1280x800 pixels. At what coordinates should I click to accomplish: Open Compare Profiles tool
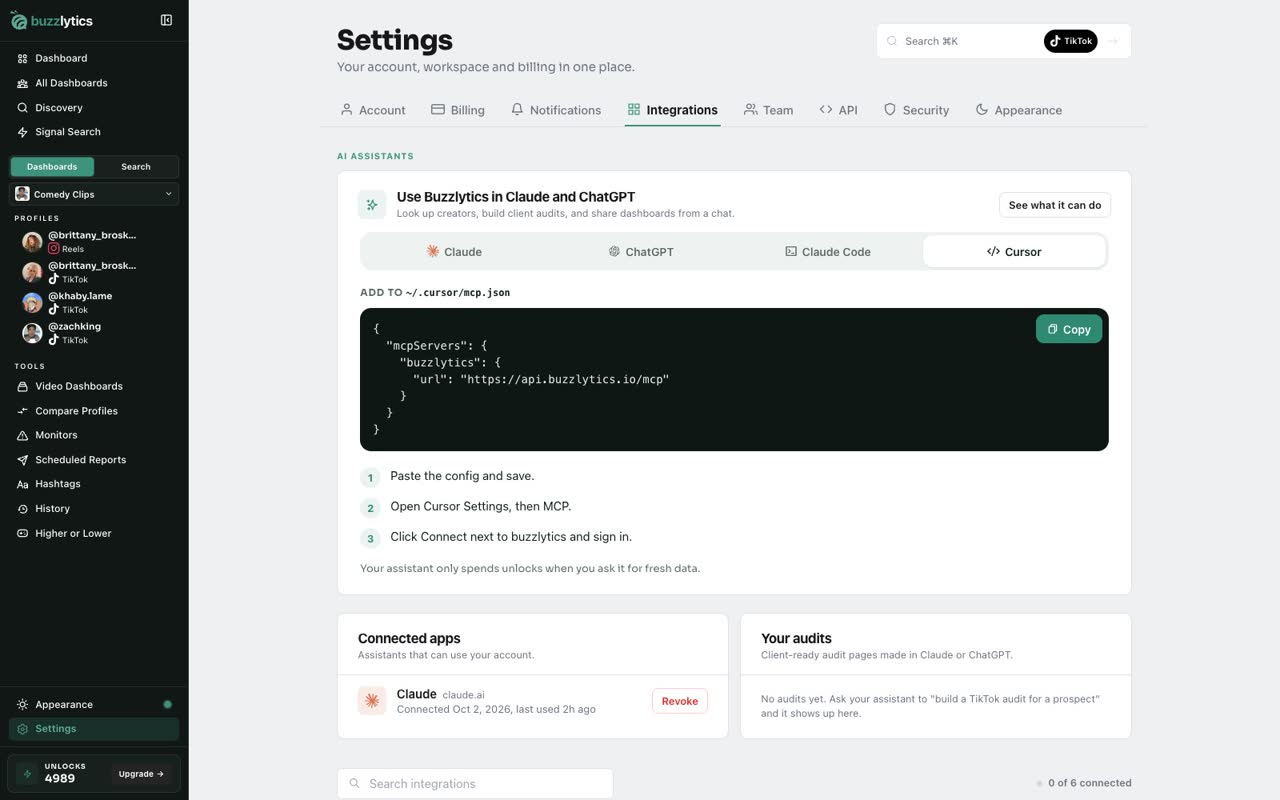(94, 411)
